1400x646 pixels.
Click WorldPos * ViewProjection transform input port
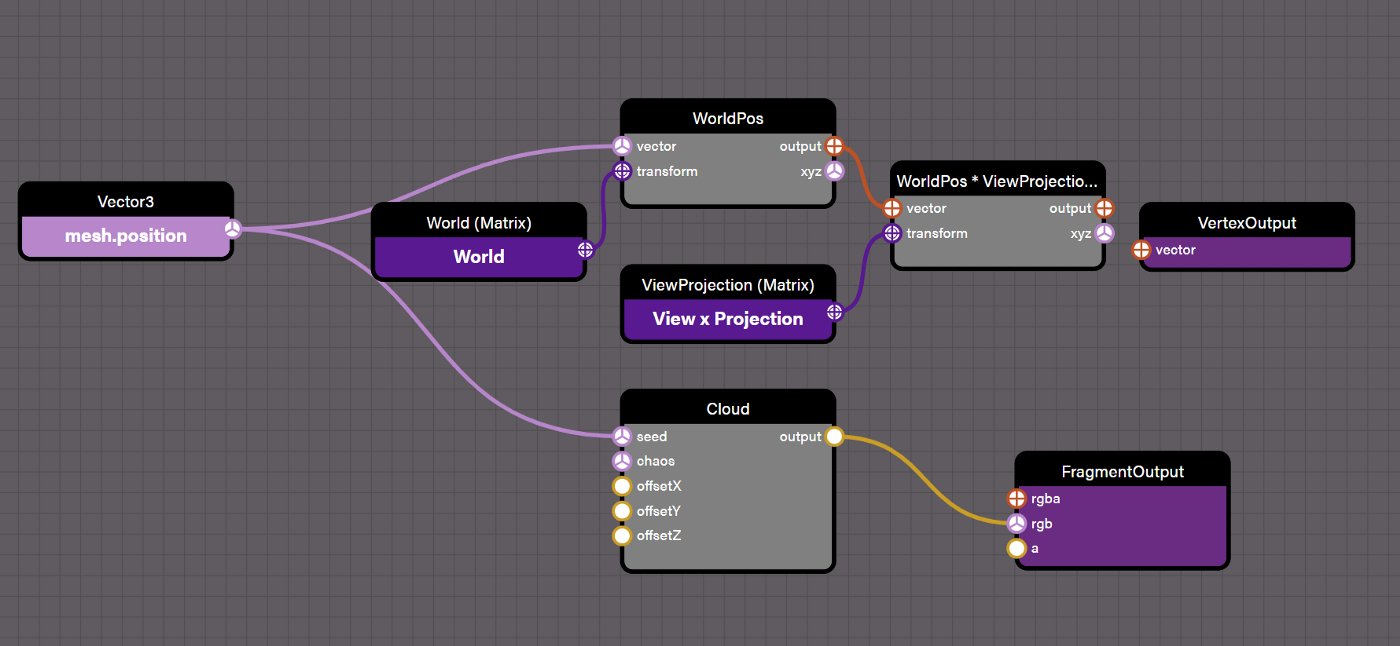coord(891,233)
